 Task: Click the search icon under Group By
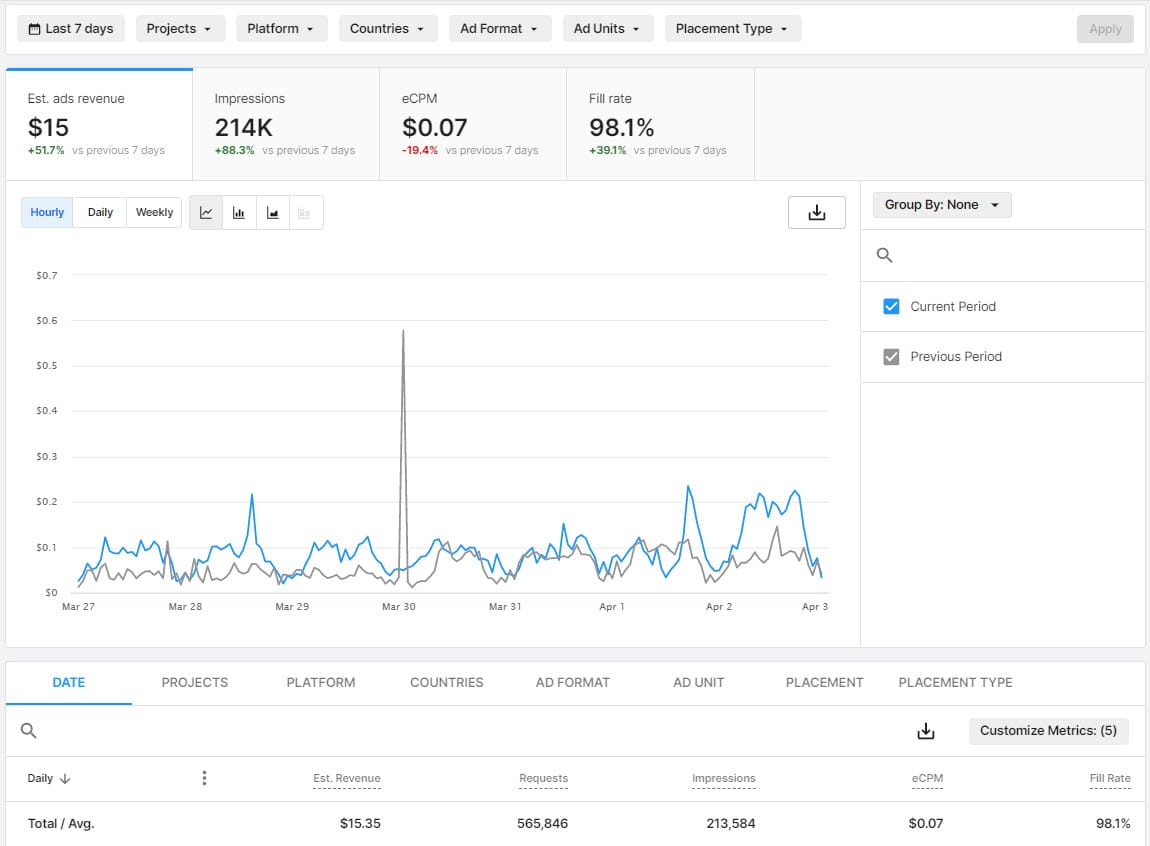[884, 256]
